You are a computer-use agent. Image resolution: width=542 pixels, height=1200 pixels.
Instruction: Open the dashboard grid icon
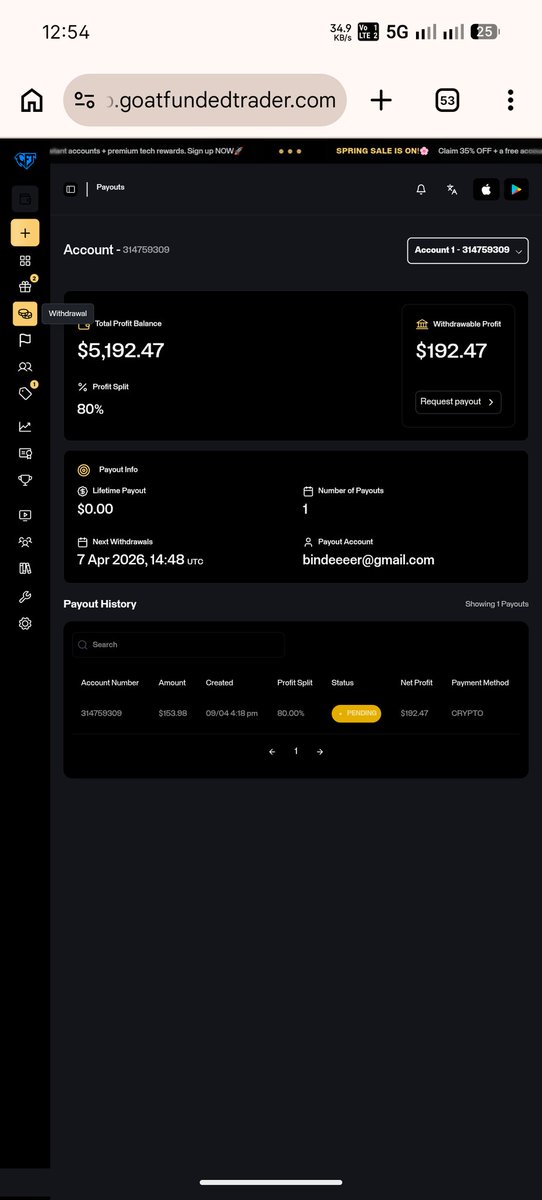(x=25, y=261)
